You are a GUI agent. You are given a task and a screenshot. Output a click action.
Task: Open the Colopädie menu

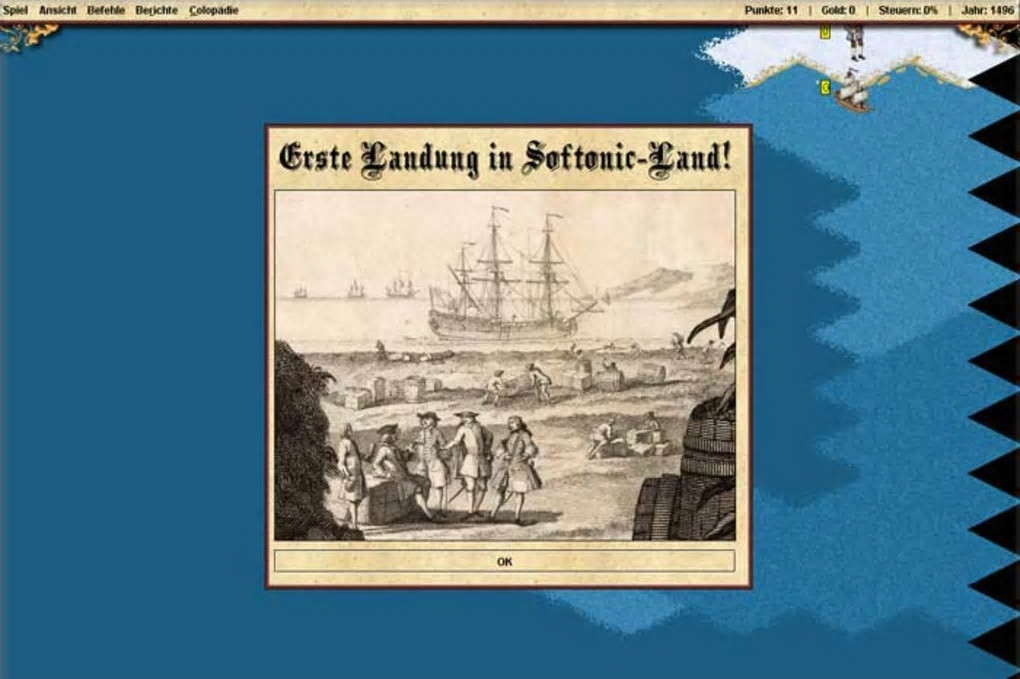[213, 10]
